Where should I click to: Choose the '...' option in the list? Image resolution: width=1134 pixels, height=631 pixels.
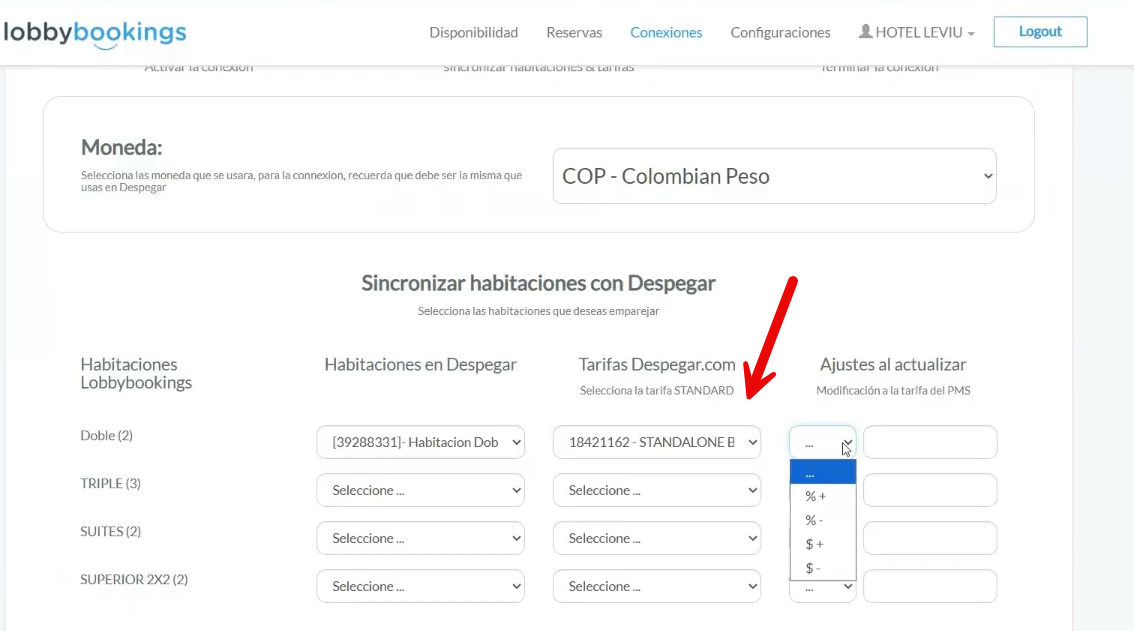[x=823, y=473]
